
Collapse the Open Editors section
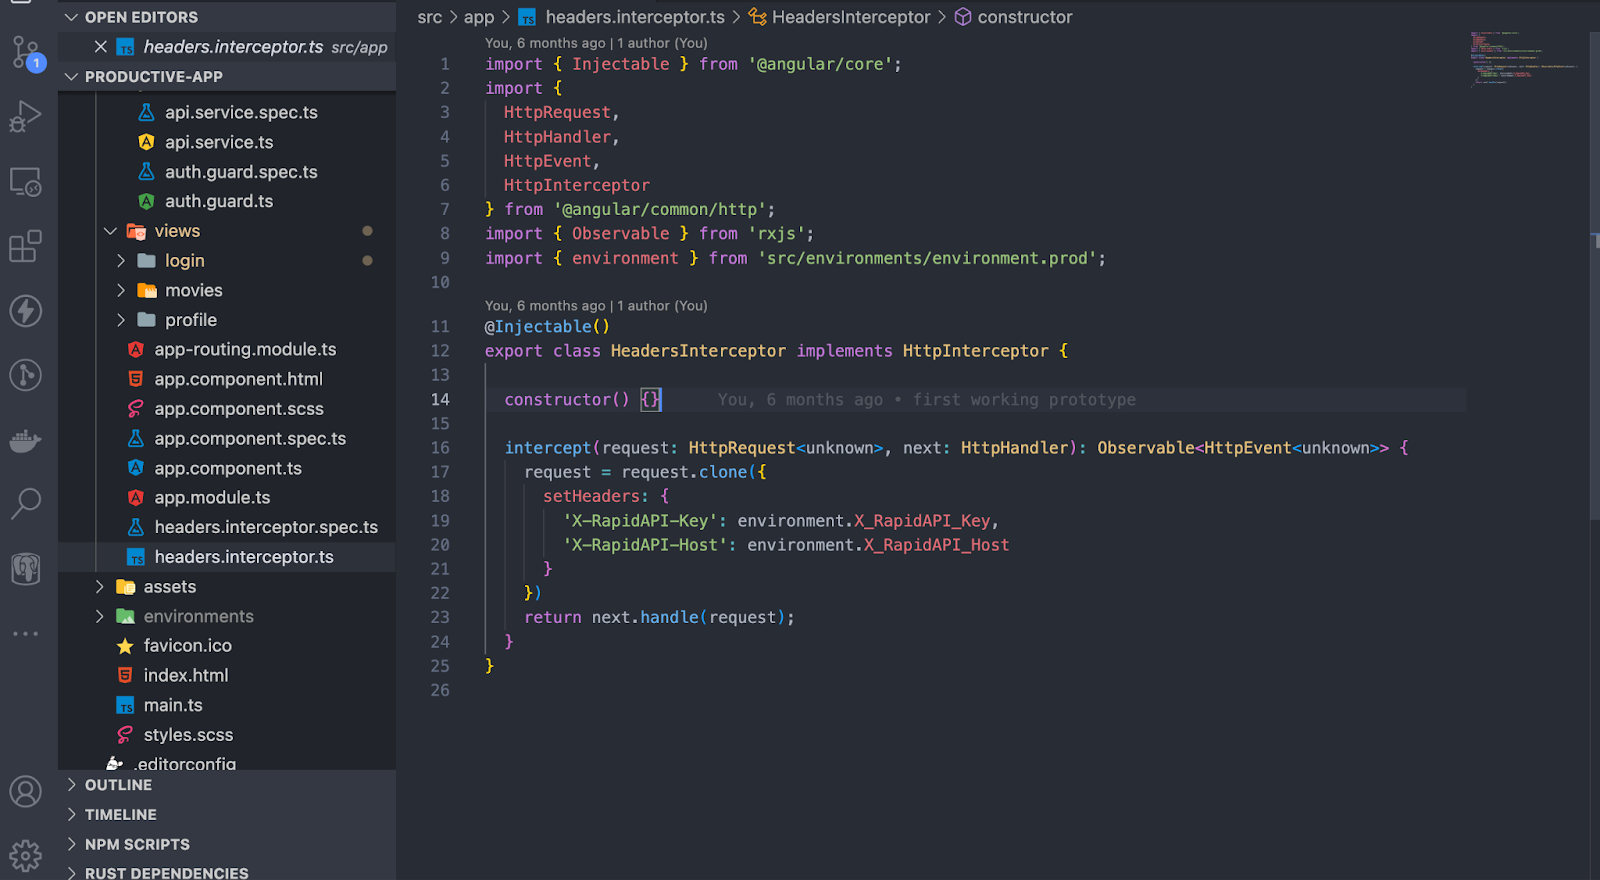point(72,17)
